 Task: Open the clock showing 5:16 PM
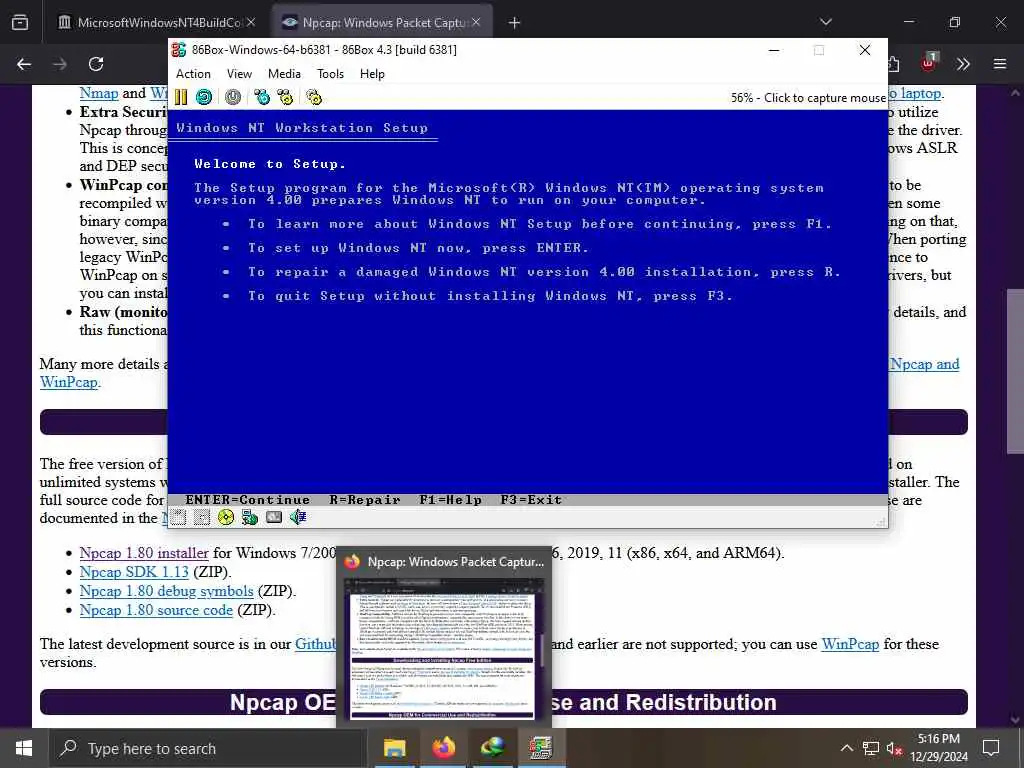click(938, 748)
